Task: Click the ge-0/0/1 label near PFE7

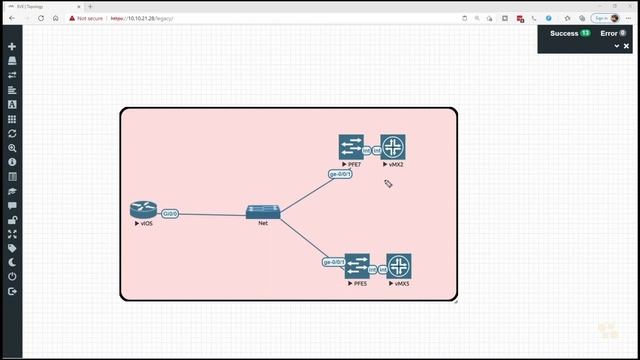Action: point(340,174)
